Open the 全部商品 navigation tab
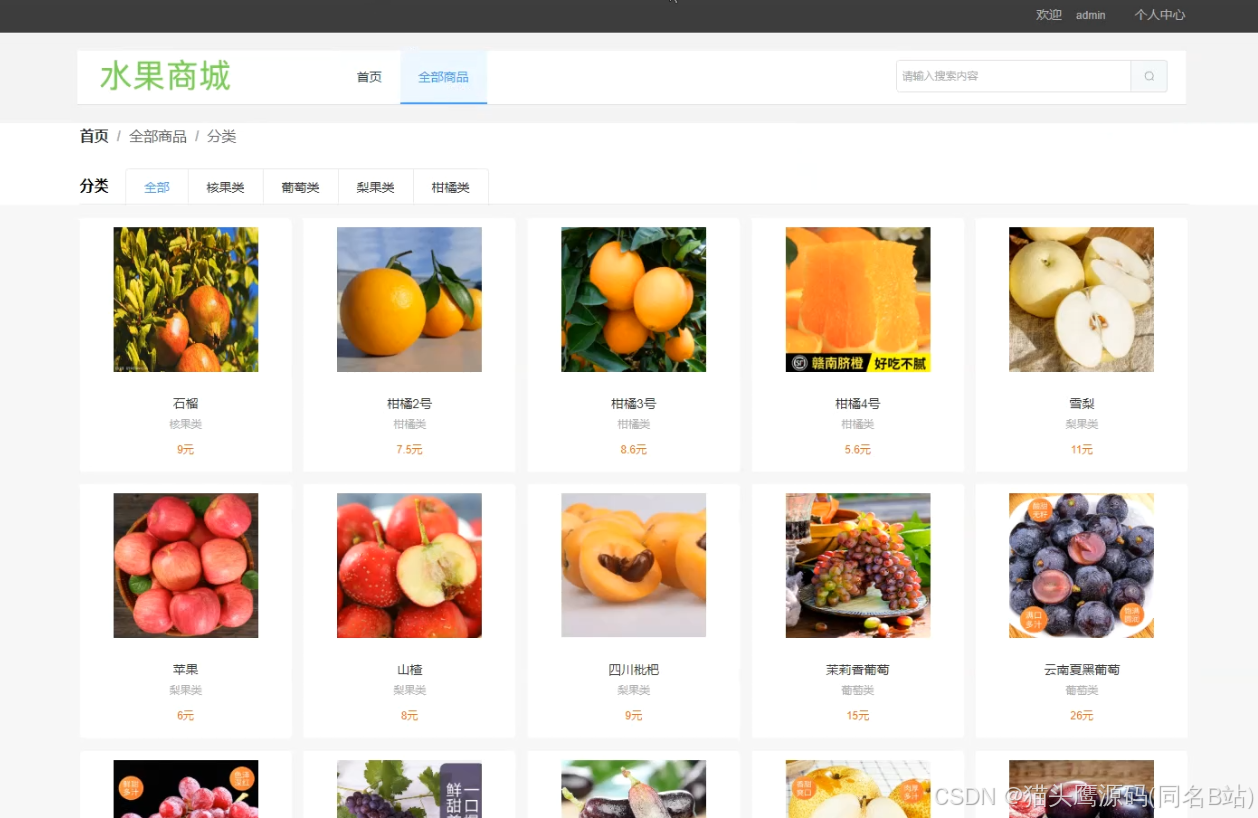The width and height of the screenshot is (1258, 818). click(443, 77)
